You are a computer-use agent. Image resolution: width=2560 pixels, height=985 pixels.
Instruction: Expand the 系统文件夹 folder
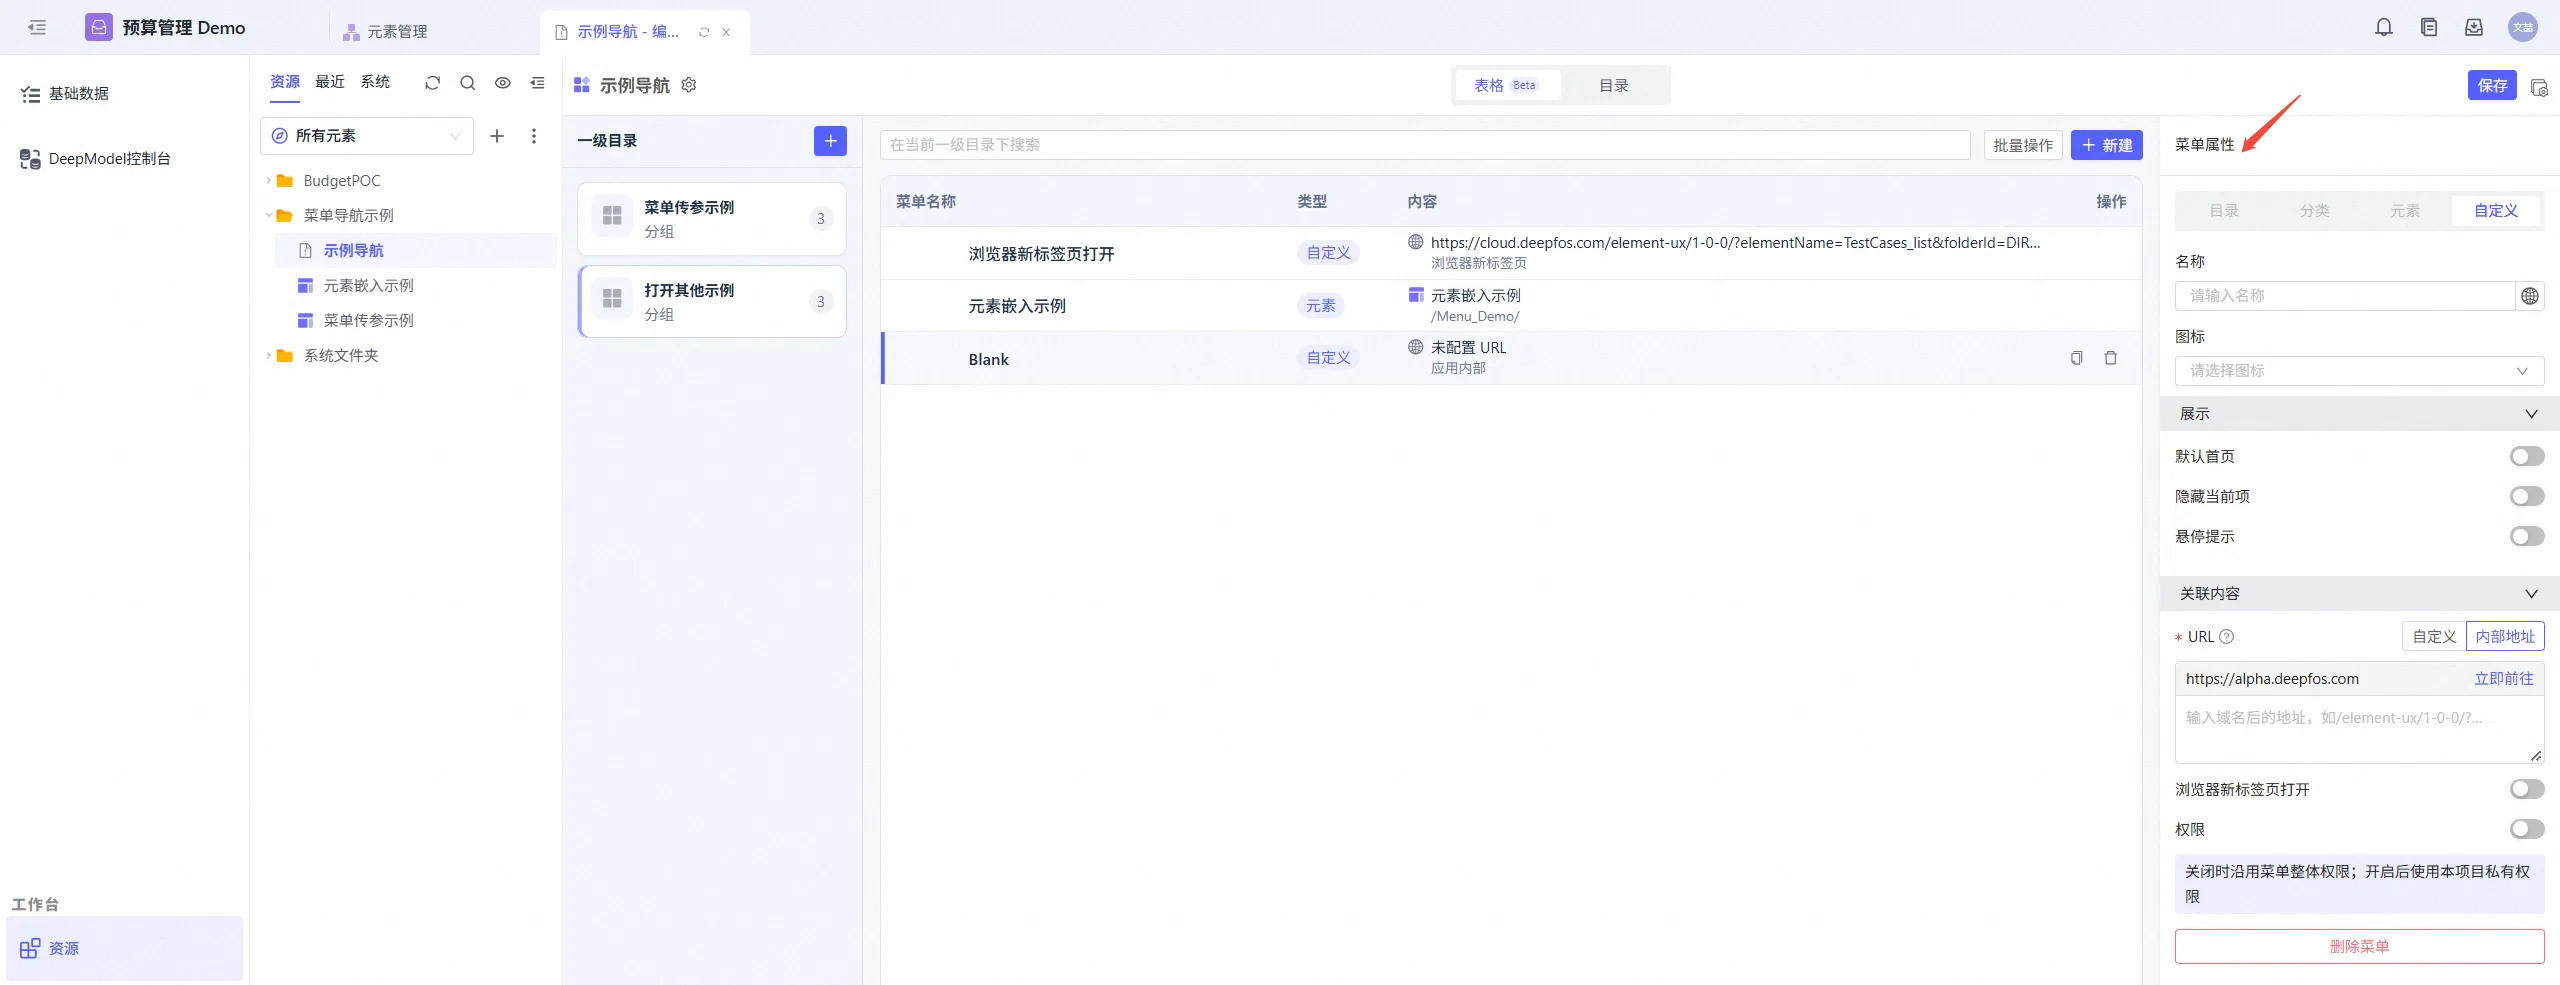tap(269, 356)
